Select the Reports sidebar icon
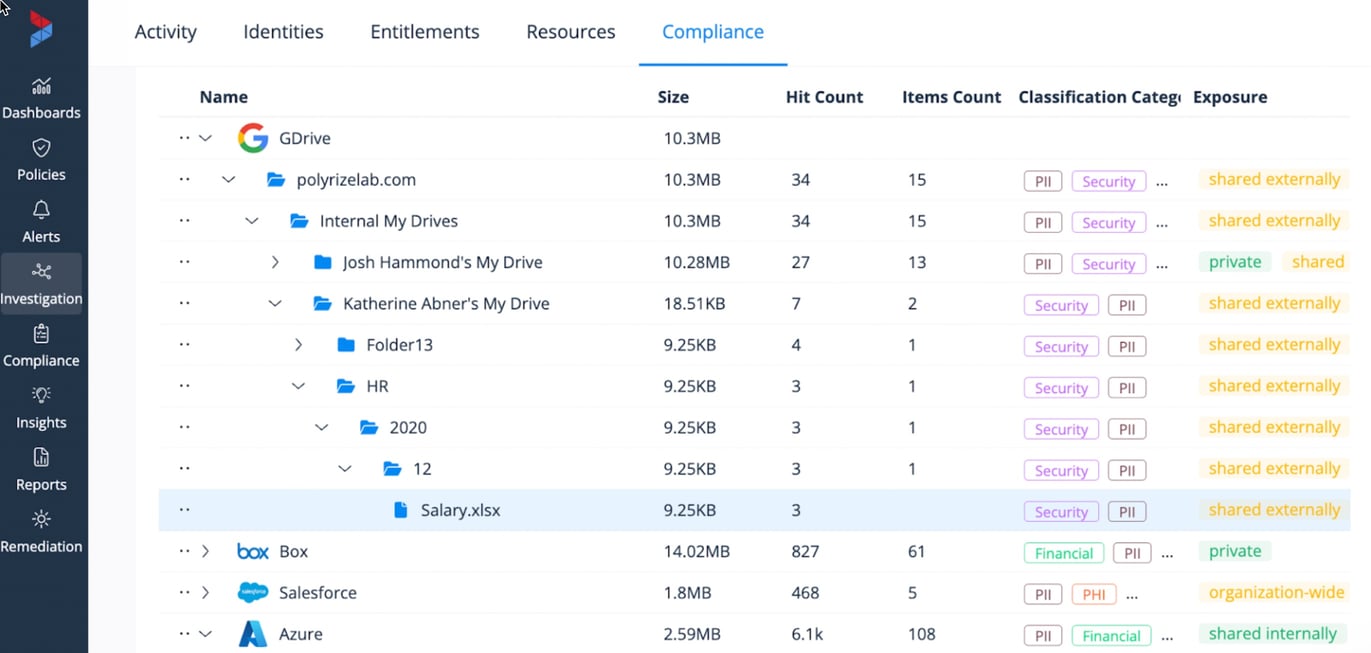The image size is (1371, 653). pyautogui.click(x=41, y=469)
